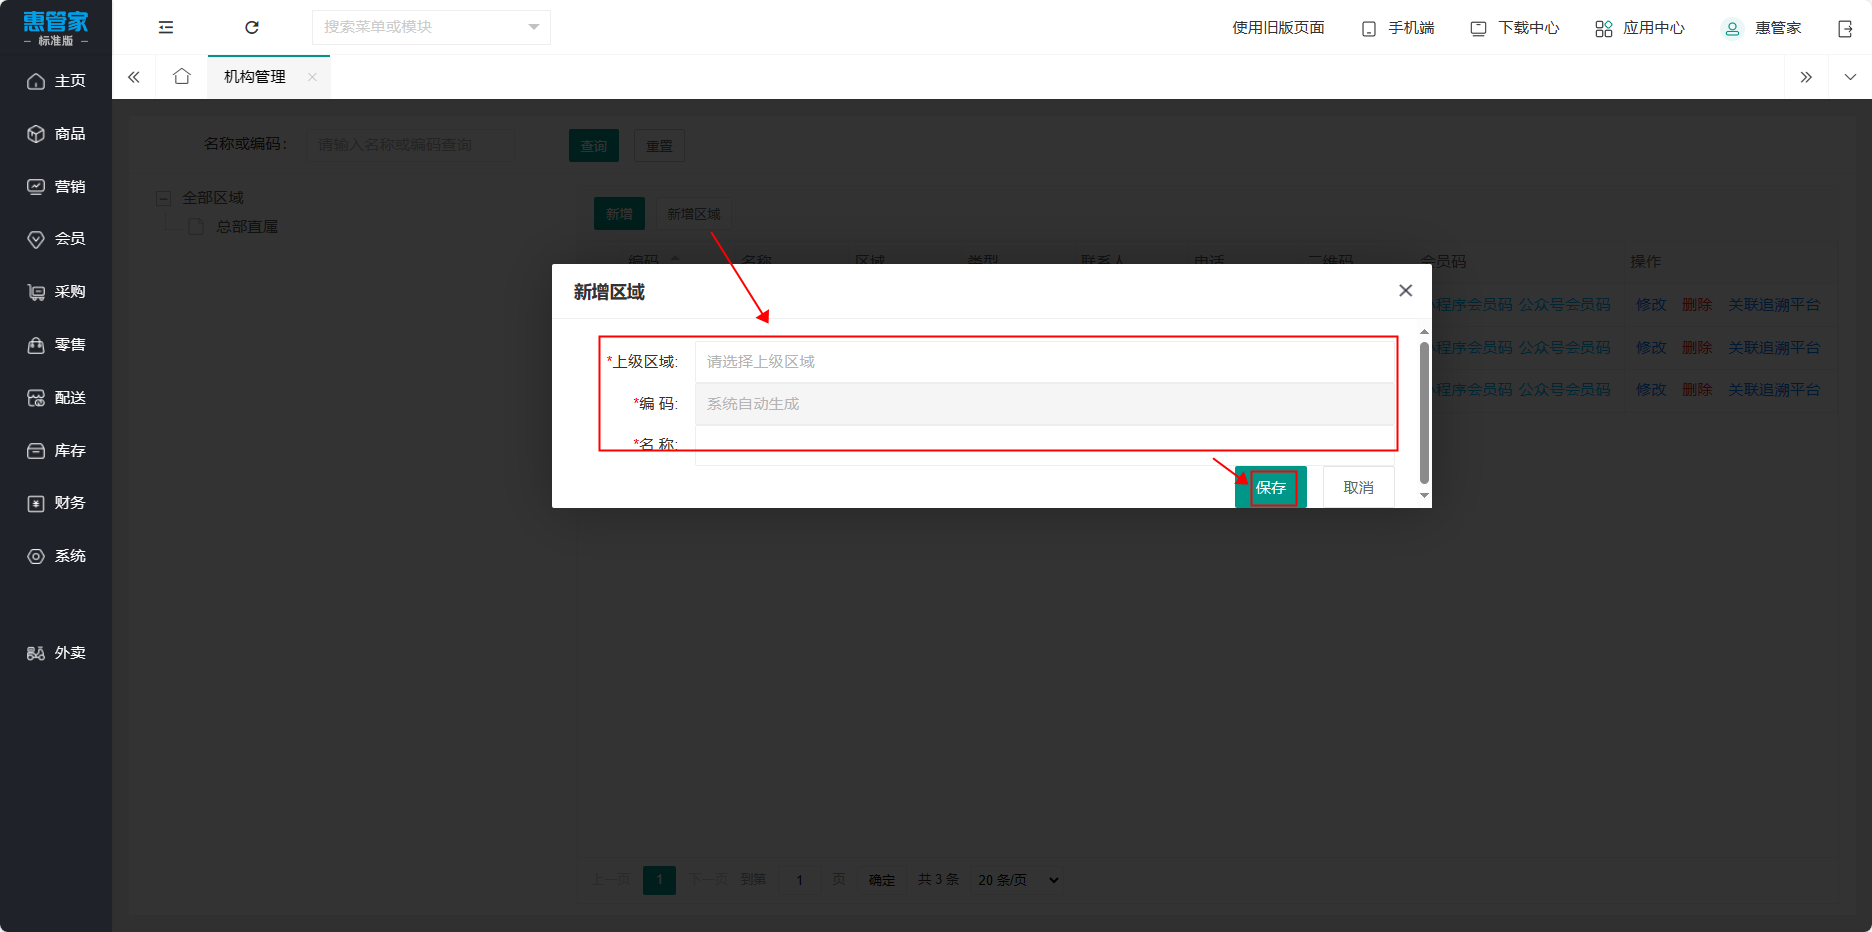Select 总部直属 in the region tree

[x=247, y=227]
